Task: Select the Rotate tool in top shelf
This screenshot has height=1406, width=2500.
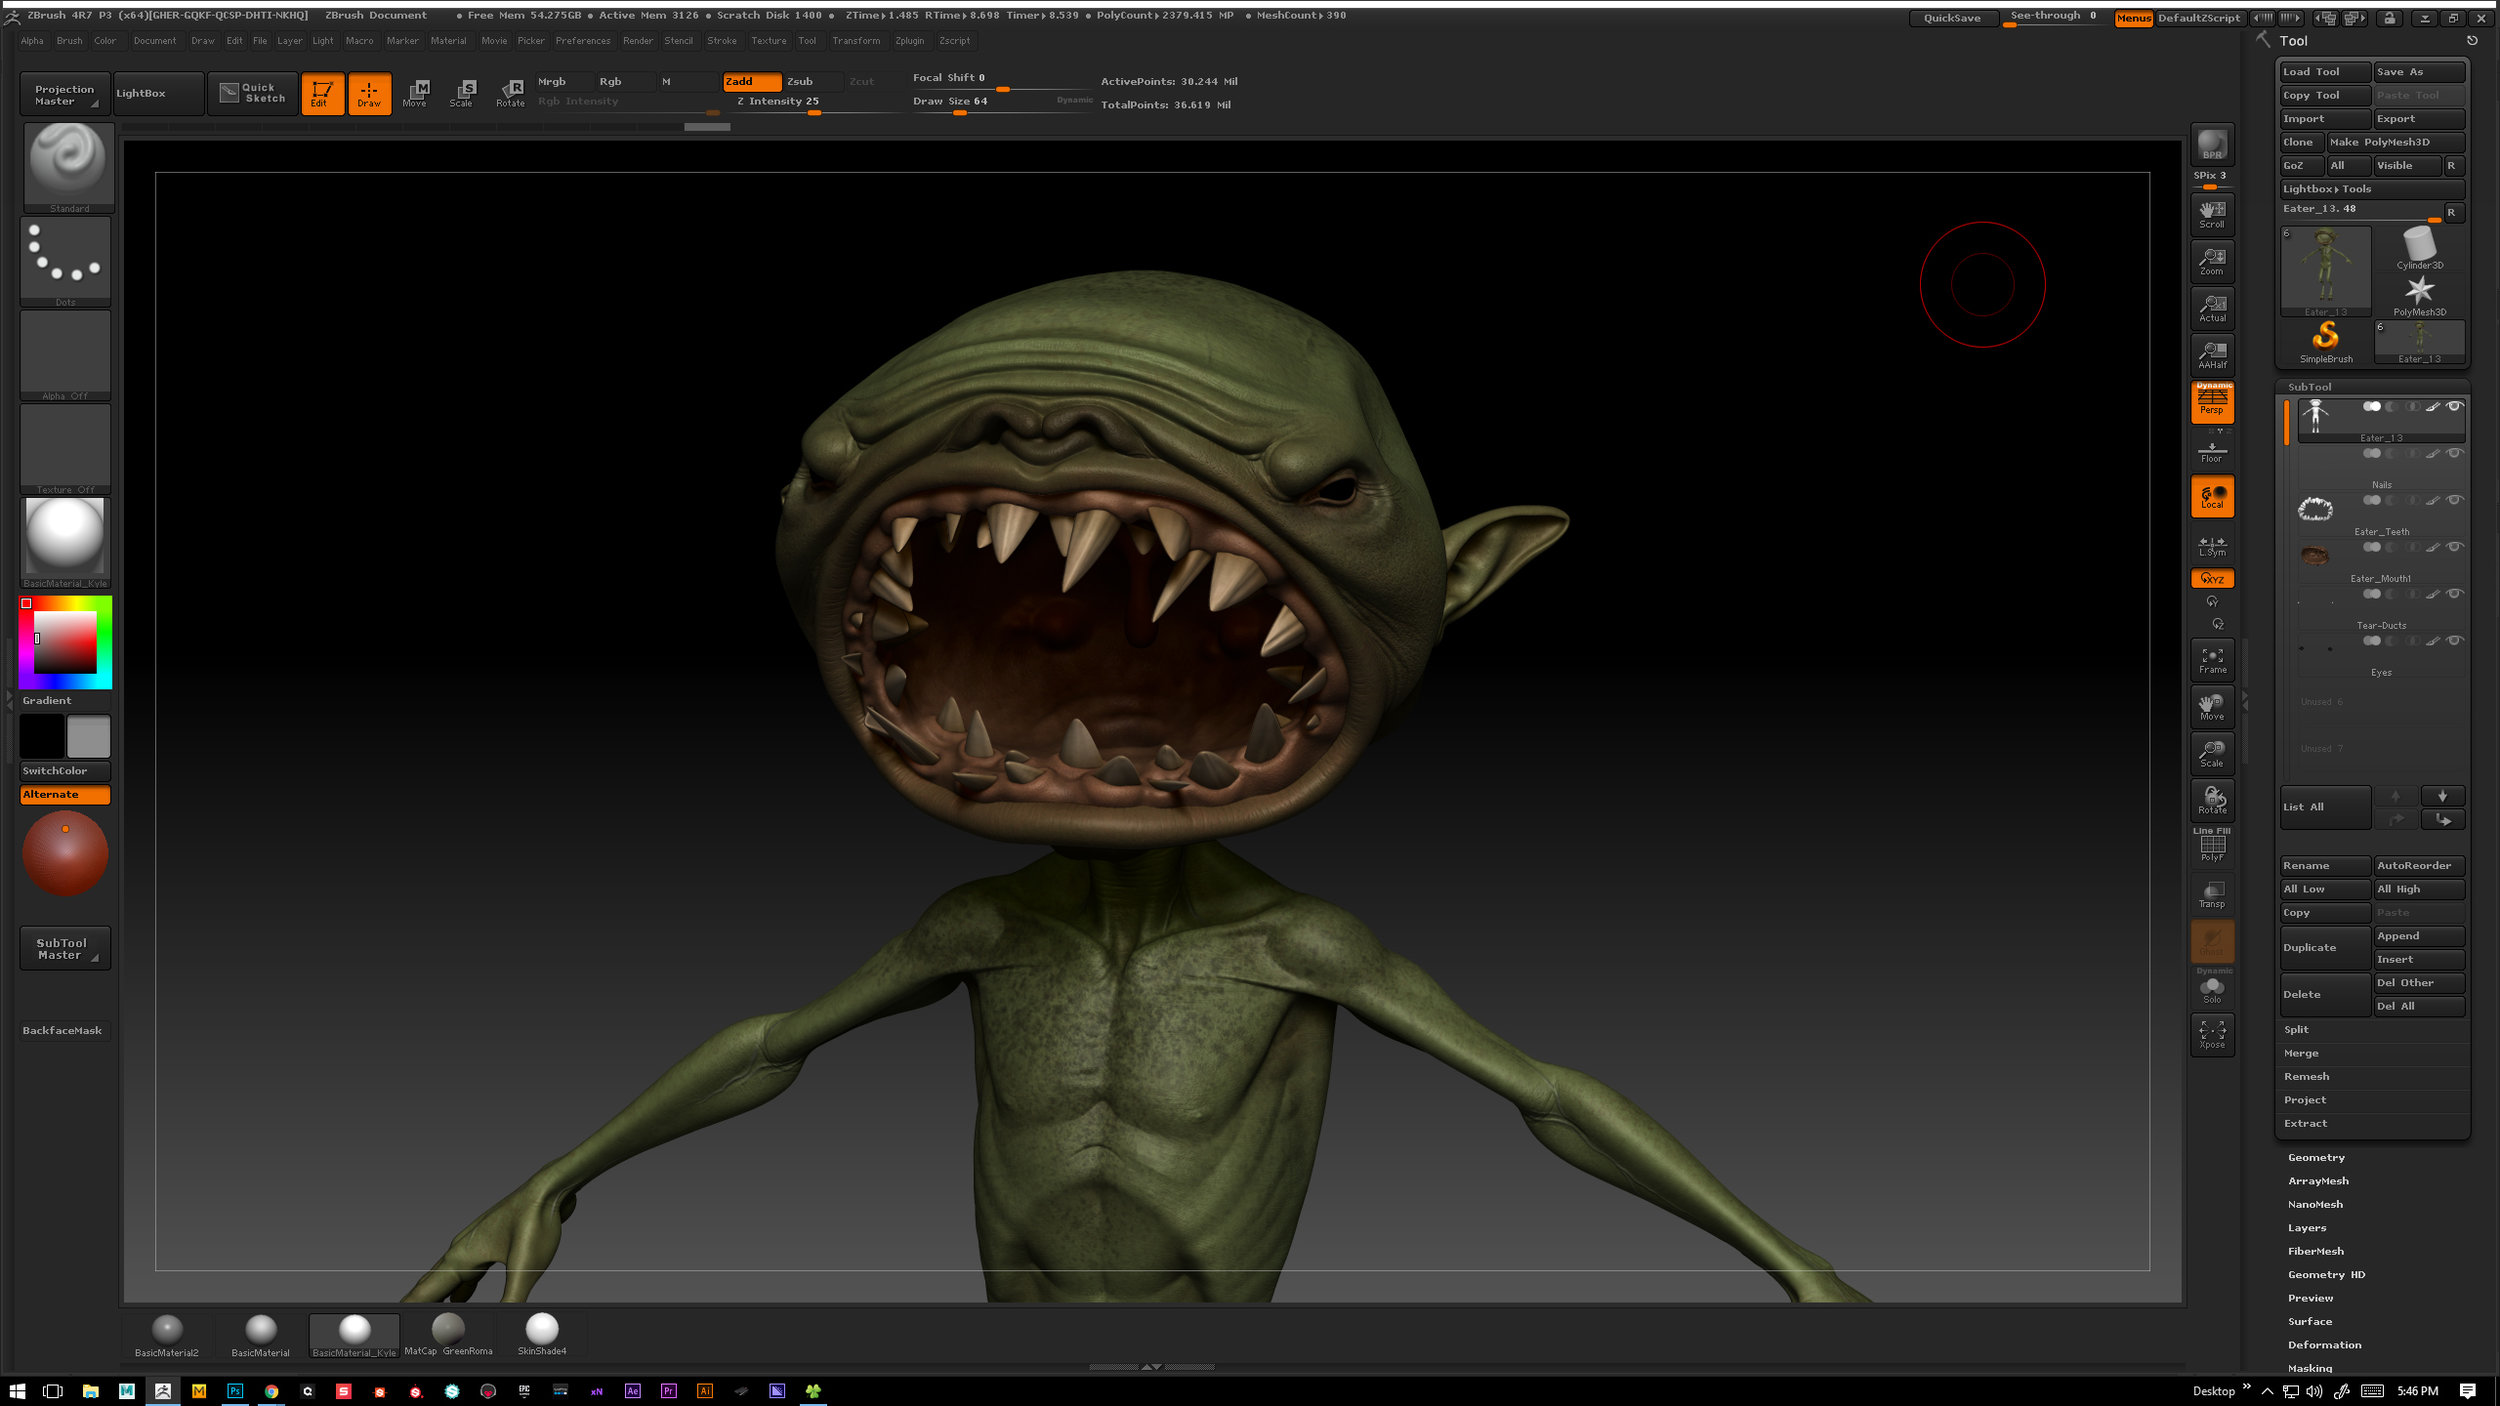Action: click(x=510, y=93)
